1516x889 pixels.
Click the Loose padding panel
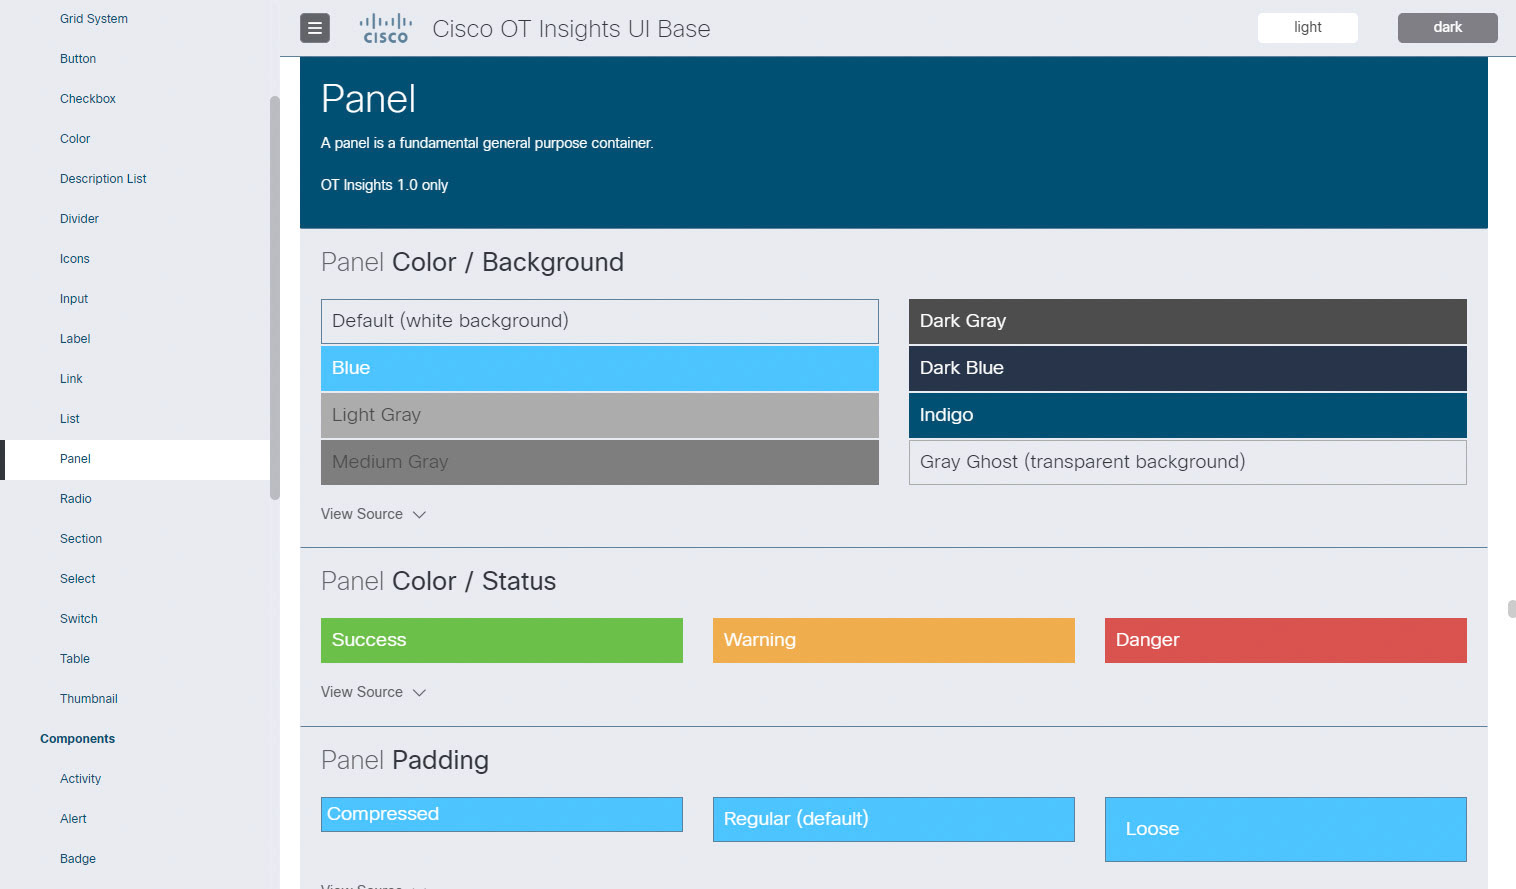tap(1286, 829)
